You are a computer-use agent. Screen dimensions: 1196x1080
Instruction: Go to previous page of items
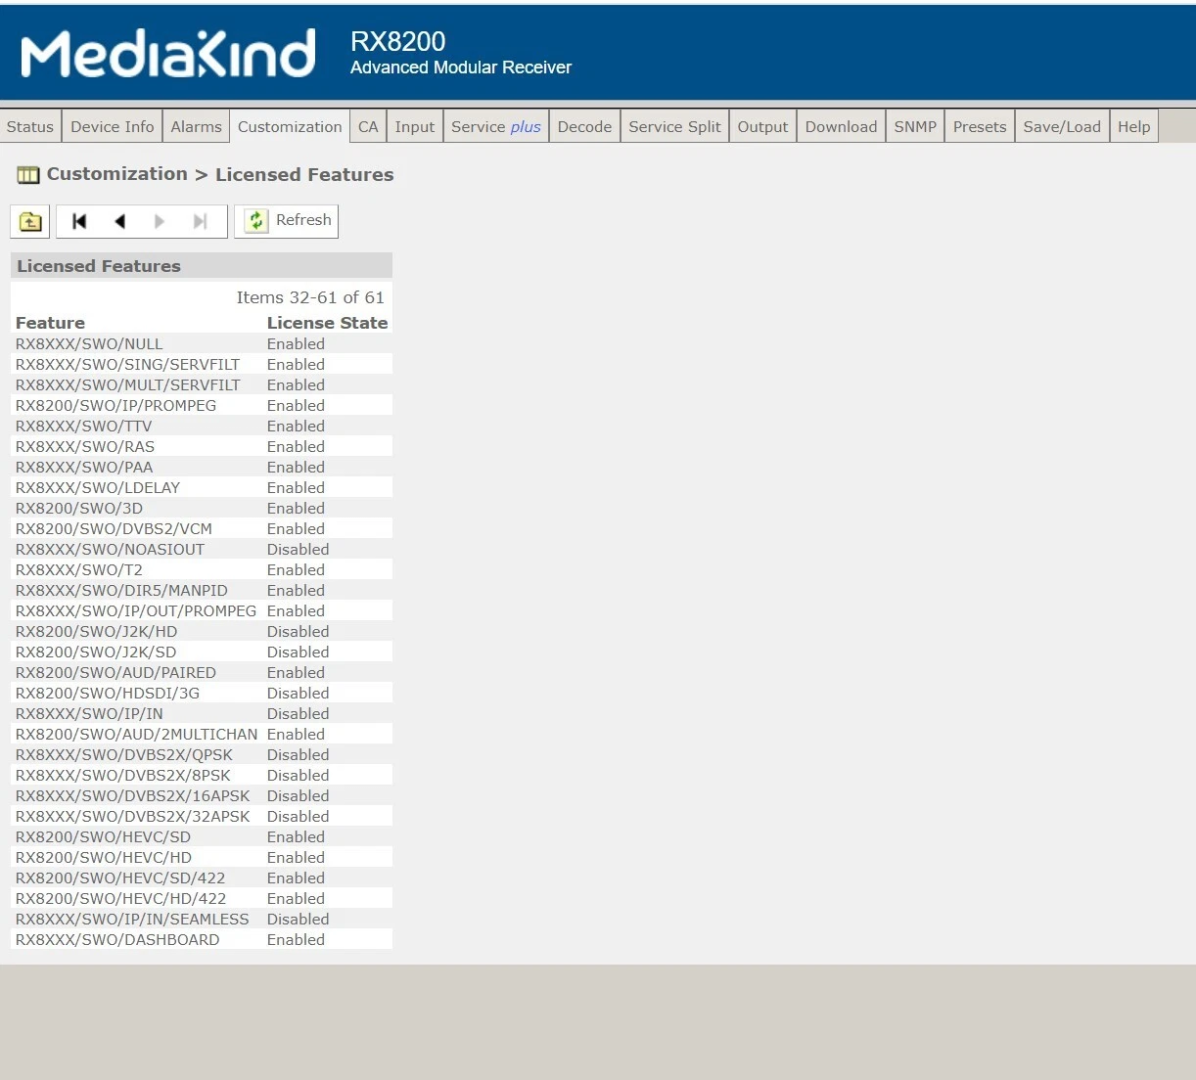[120, 222]
